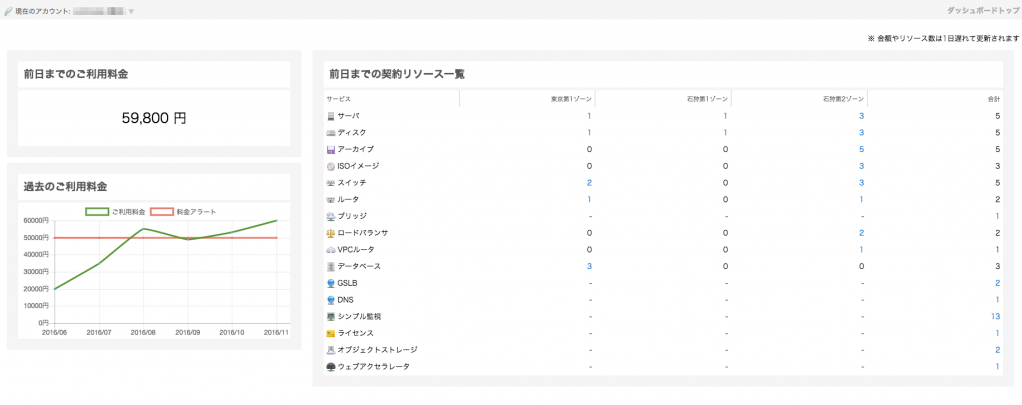The image size is (1022, 405).
Task: Click the GSLB globe icon
Action: pos(331,283)
